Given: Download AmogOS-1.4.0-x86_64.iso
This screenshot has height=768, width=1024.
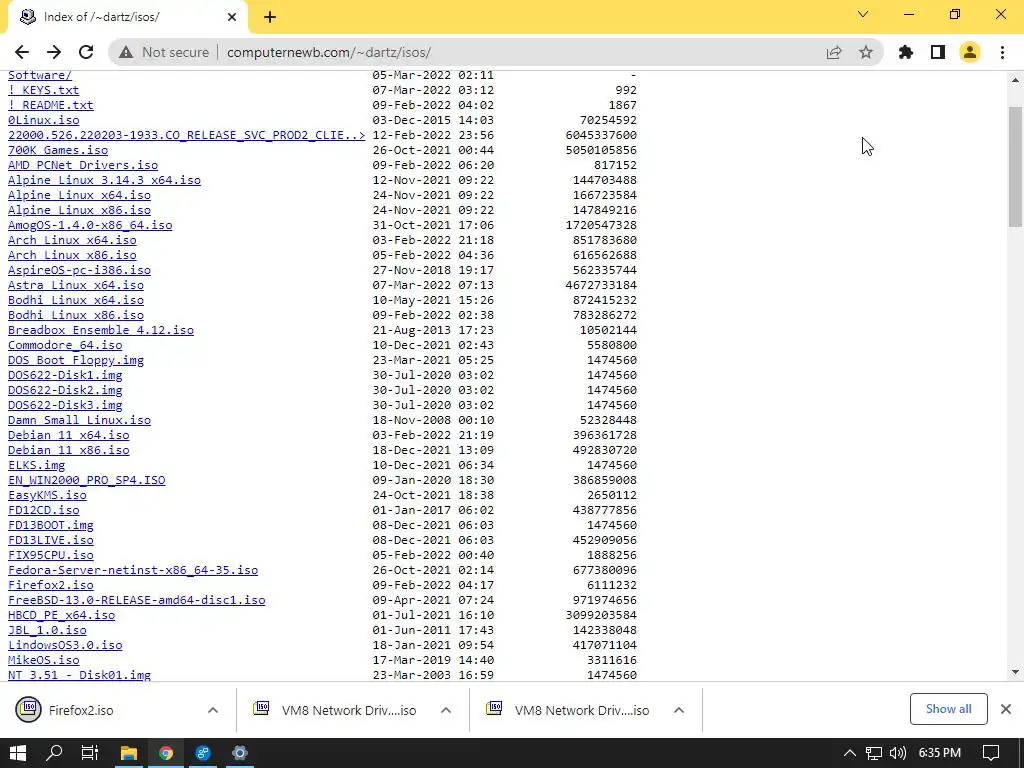Looking at the screenshot, I should pos(90,225).
